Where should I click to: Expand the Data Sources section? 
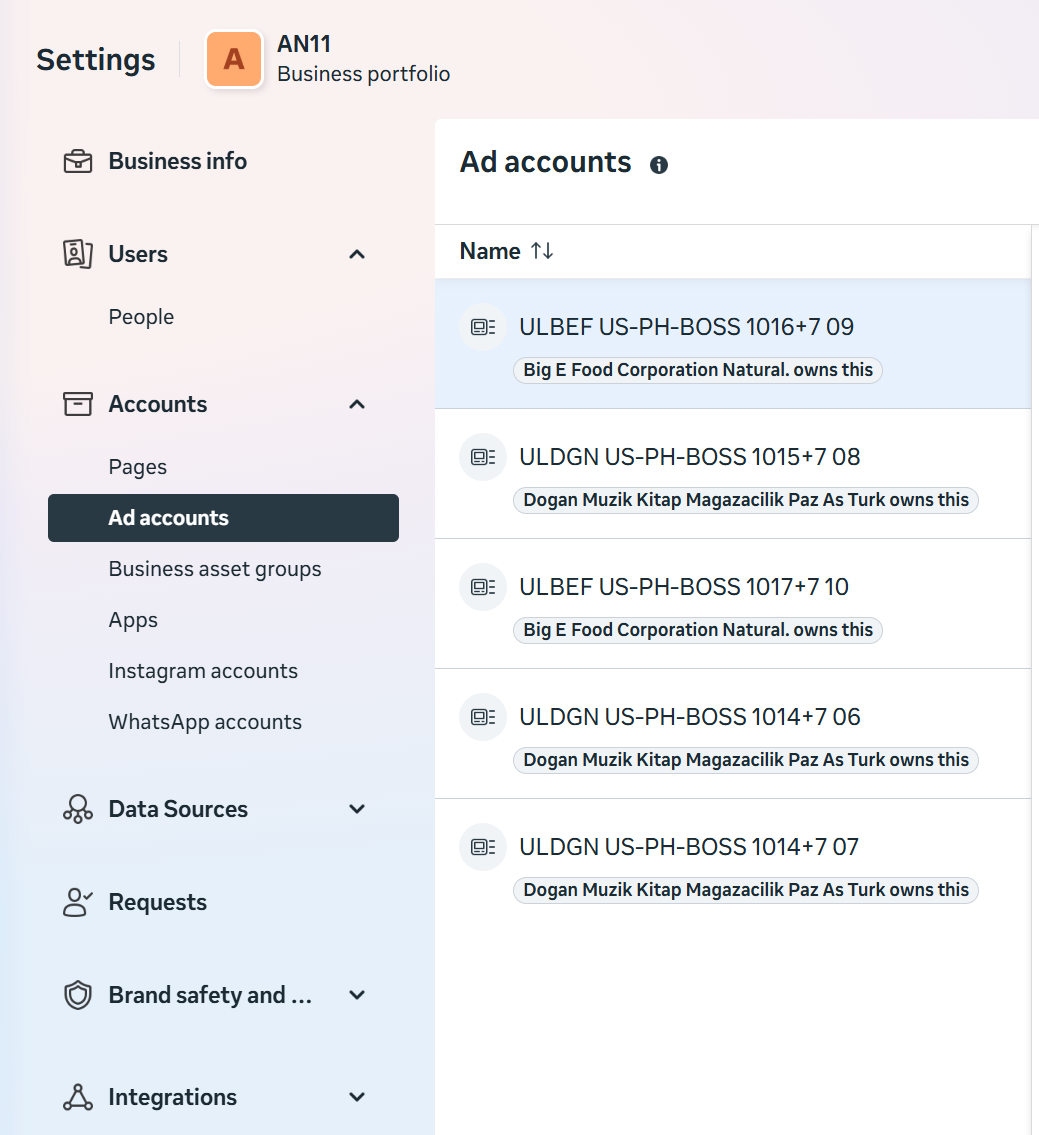pos(357,809)
